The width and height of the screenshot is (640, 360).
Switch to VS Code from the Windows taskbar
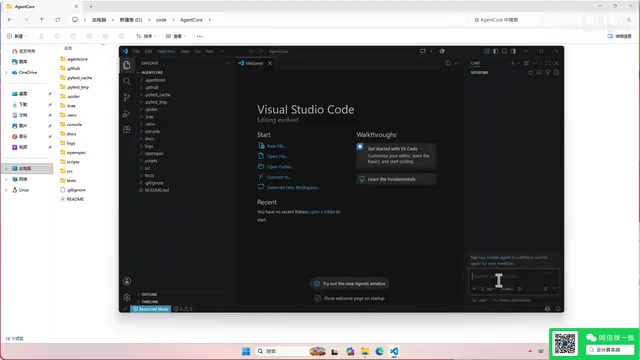394,351
